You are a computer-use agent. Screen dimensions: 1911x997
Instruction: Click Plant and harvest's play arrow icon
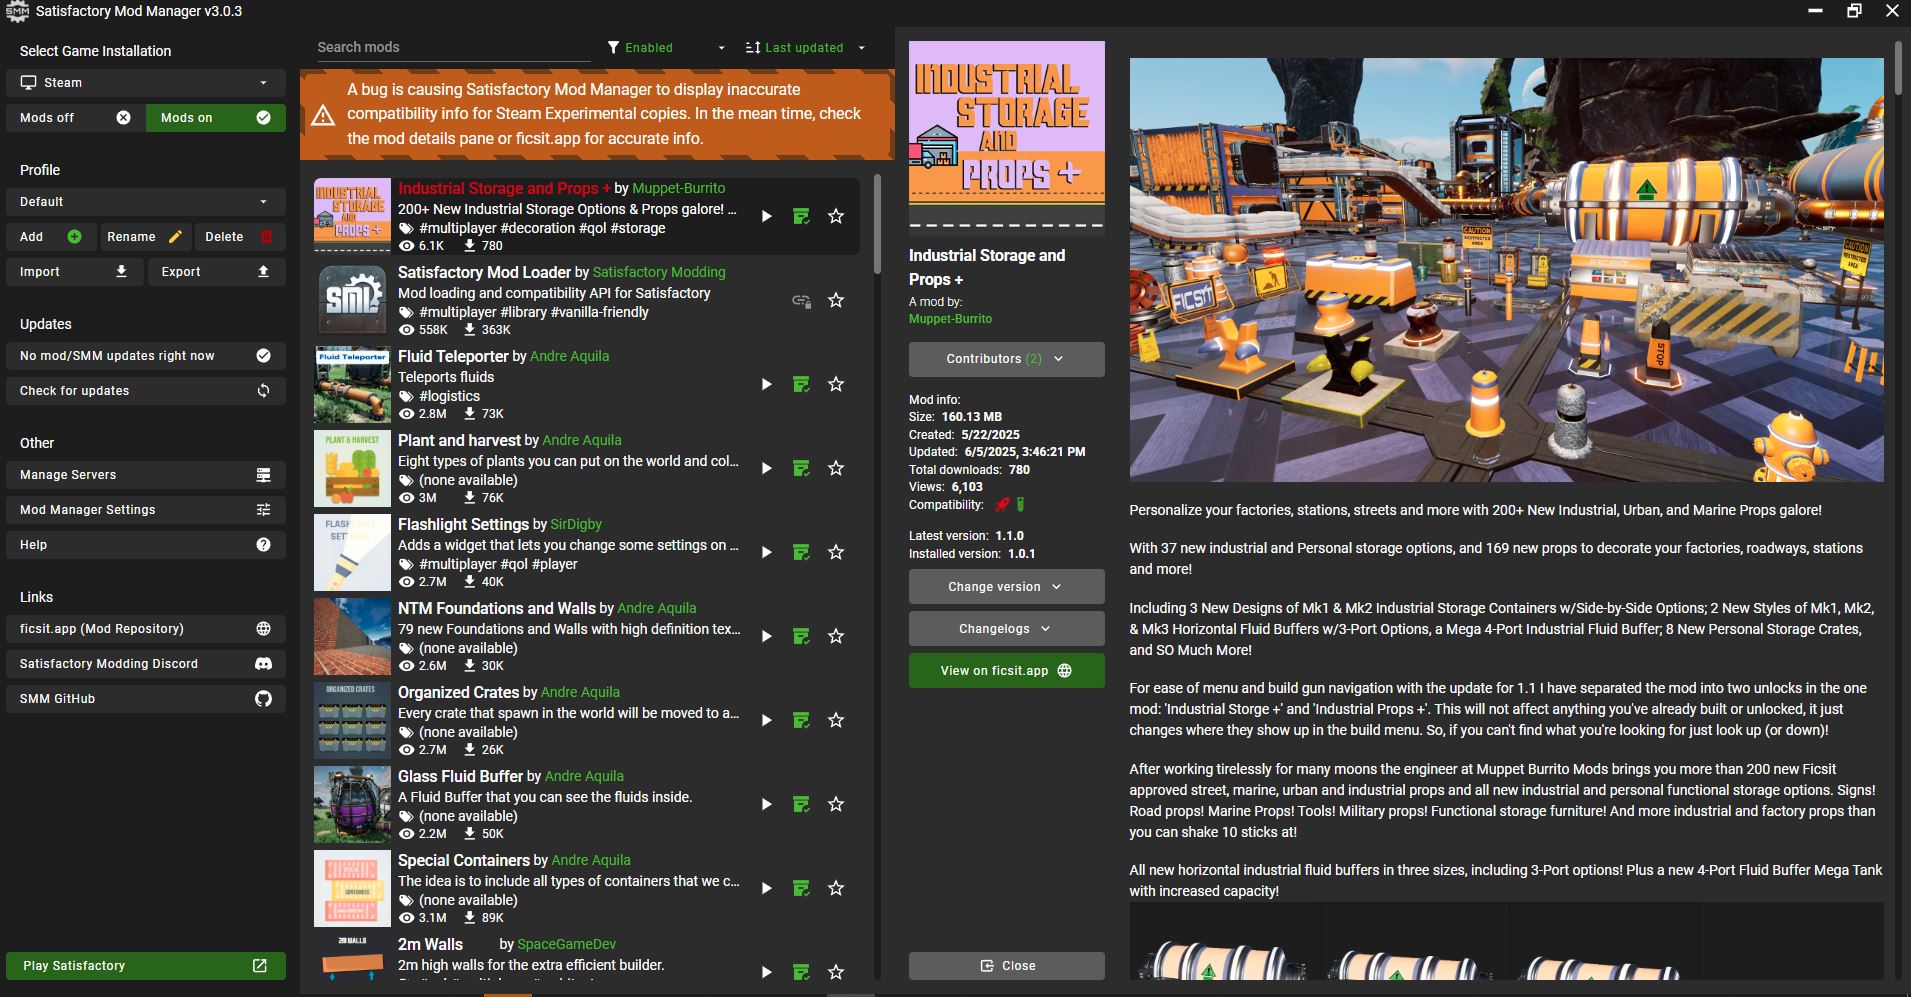(767, 468)
